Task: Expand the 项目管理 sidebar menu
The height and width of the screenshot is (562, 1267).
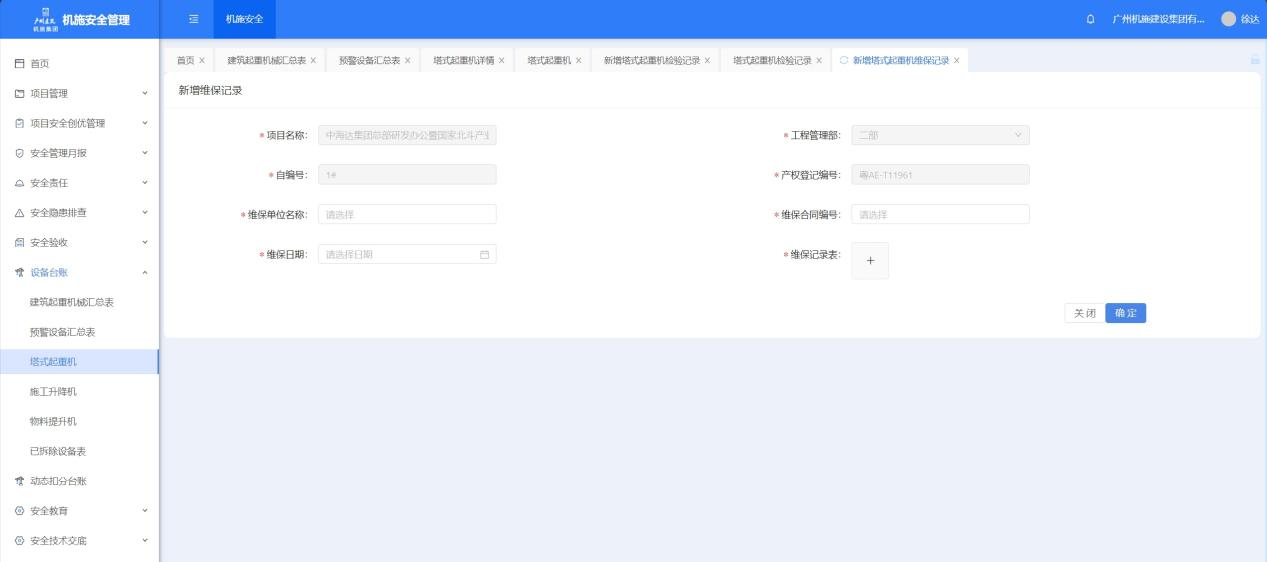Action: pos(80,93)
